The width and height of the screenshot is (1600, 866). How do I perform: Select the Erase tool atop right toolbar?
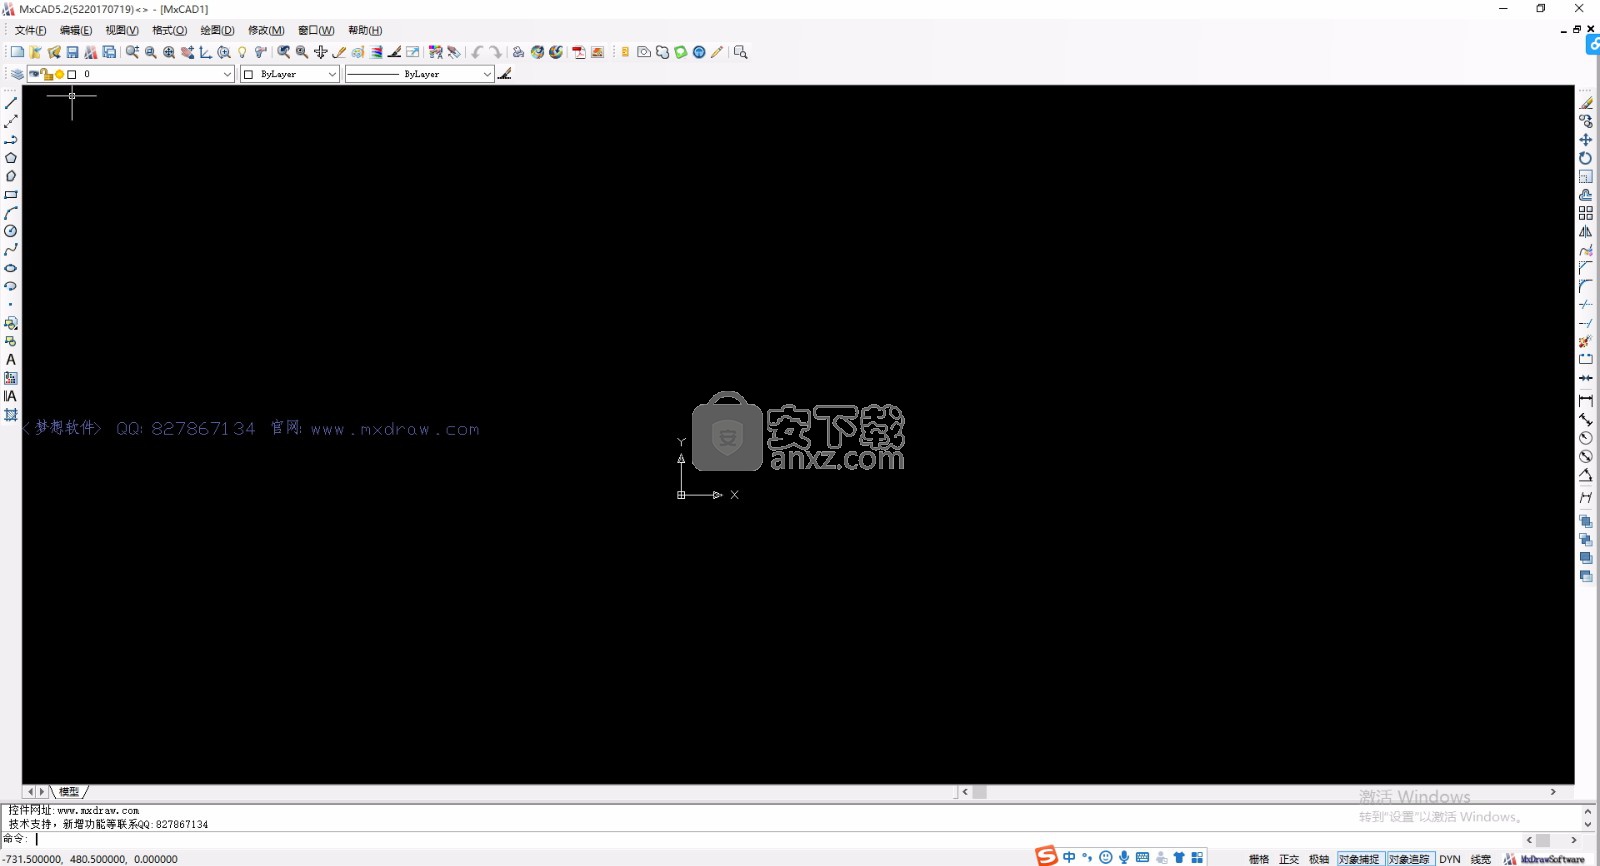pos(1586,103)
